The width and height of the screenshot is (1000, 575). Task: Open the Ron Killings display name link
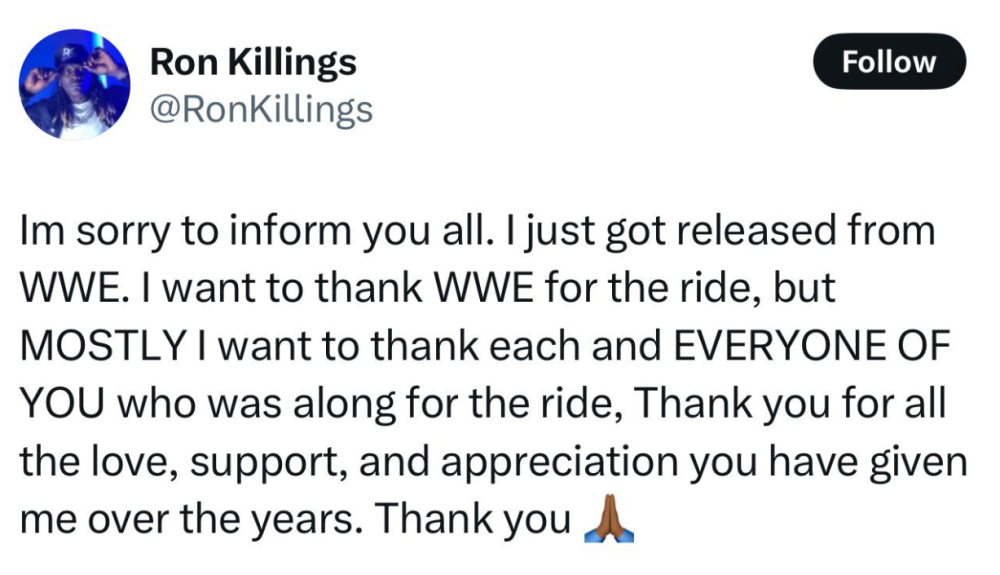click(x=253, y=62)
